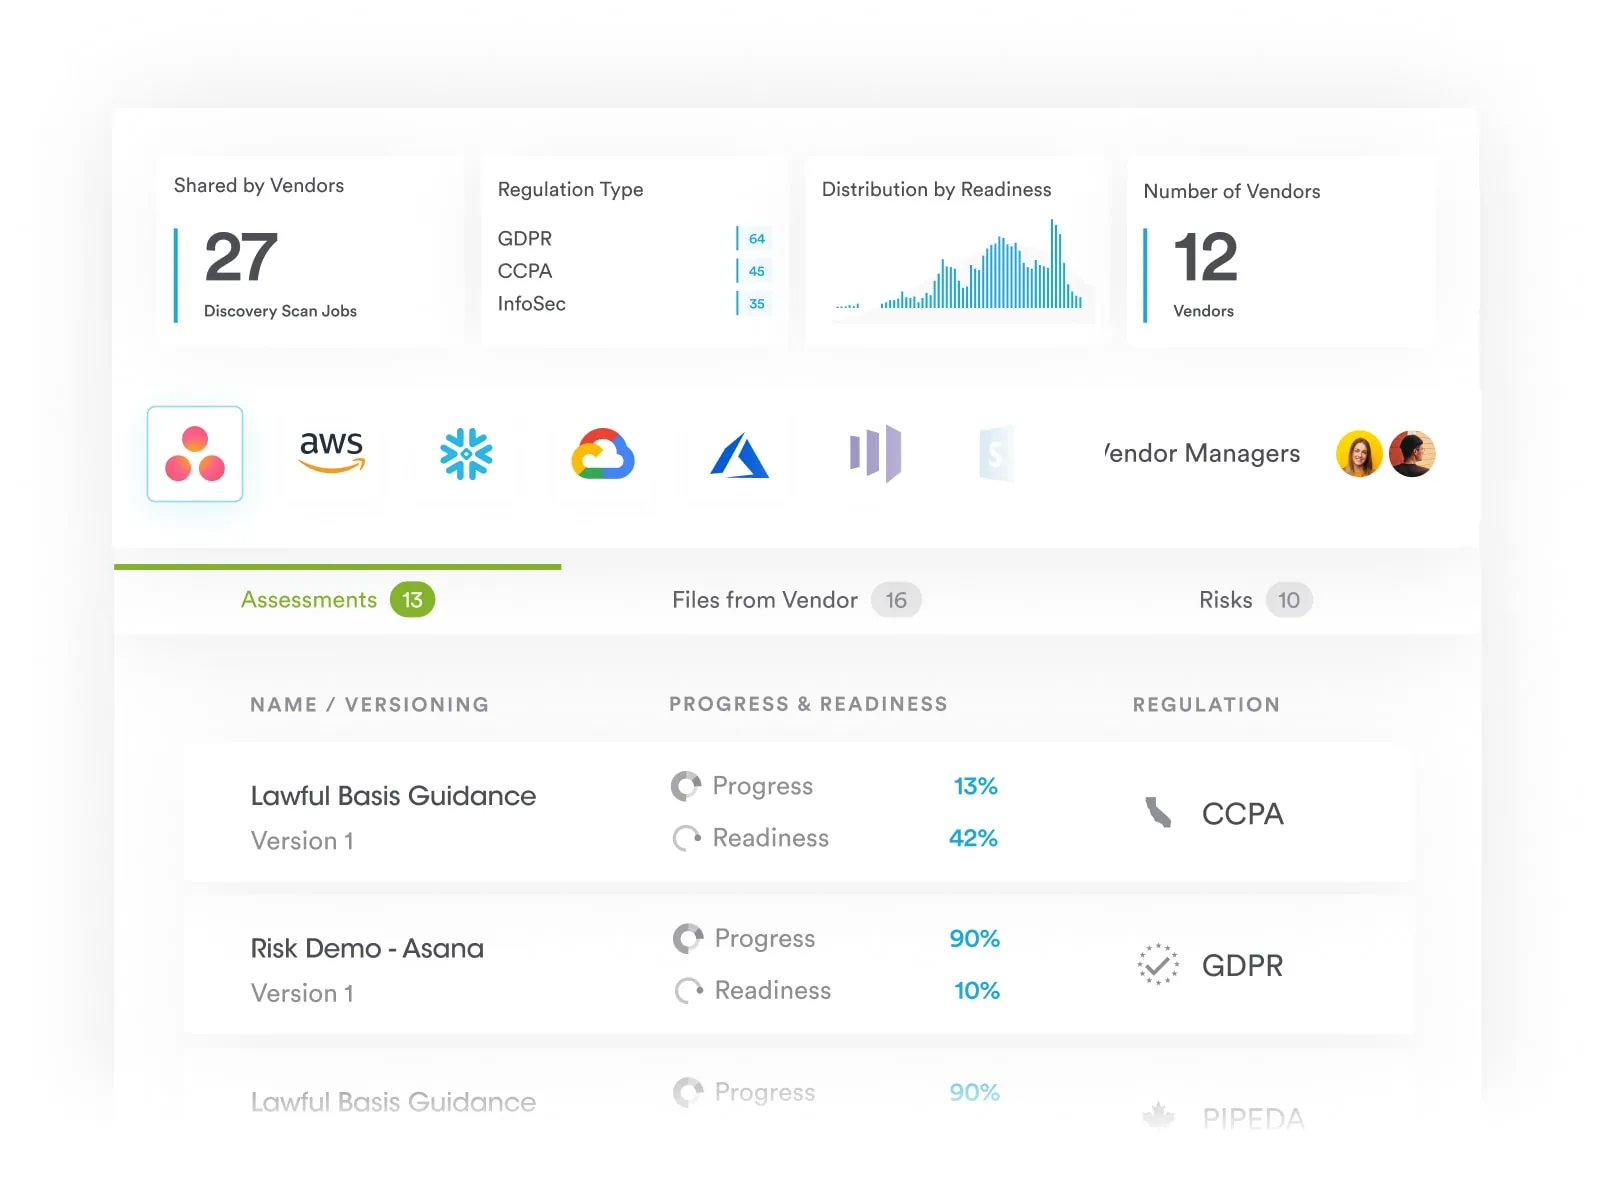1600x1200 pixels.
Task: Select the faded SharePoint vendor icon
Action: pos(996,454)
